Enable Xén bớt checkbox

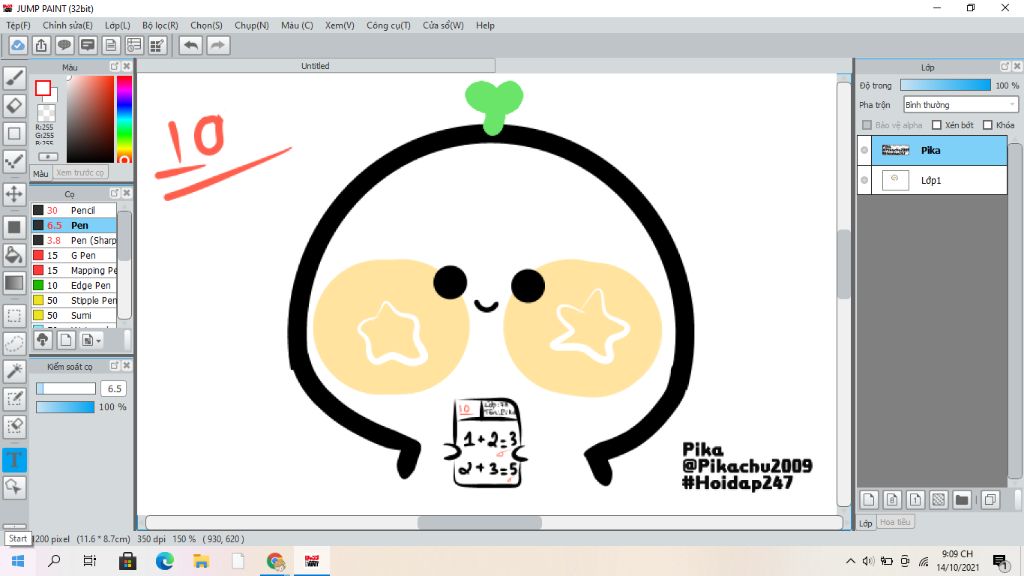click(x=936, y=125)
